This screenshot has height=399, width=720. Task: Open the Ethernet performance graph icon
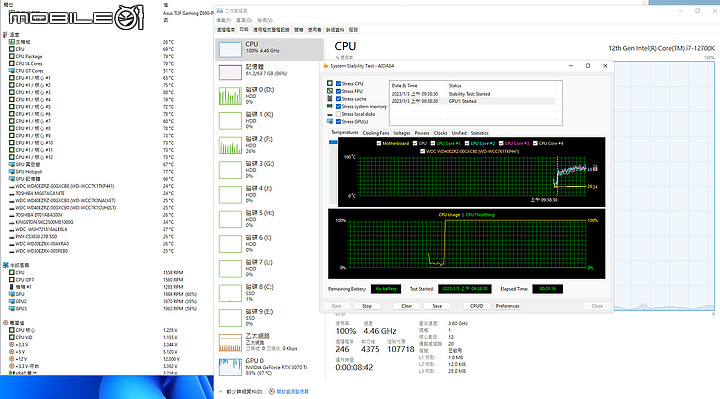(x=230, y=343)
